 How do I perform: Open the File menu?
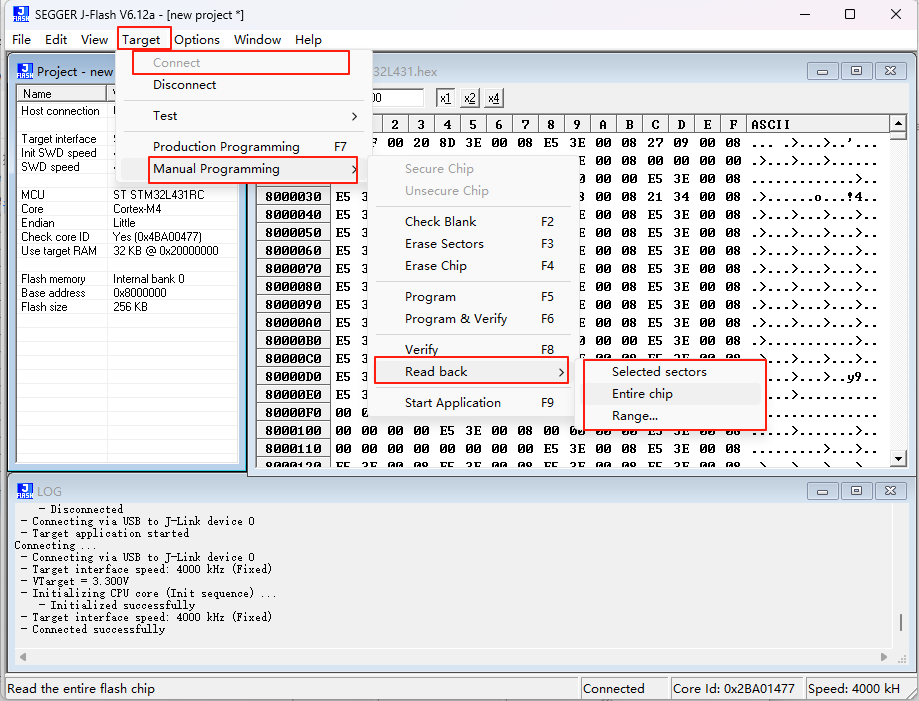point(21,40)
